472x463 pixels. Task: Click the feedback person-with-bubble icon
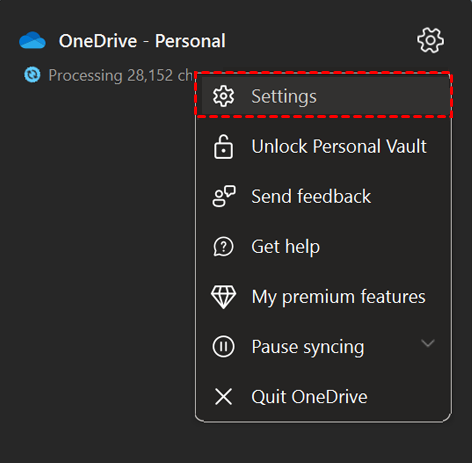click(x=224, y=196)
